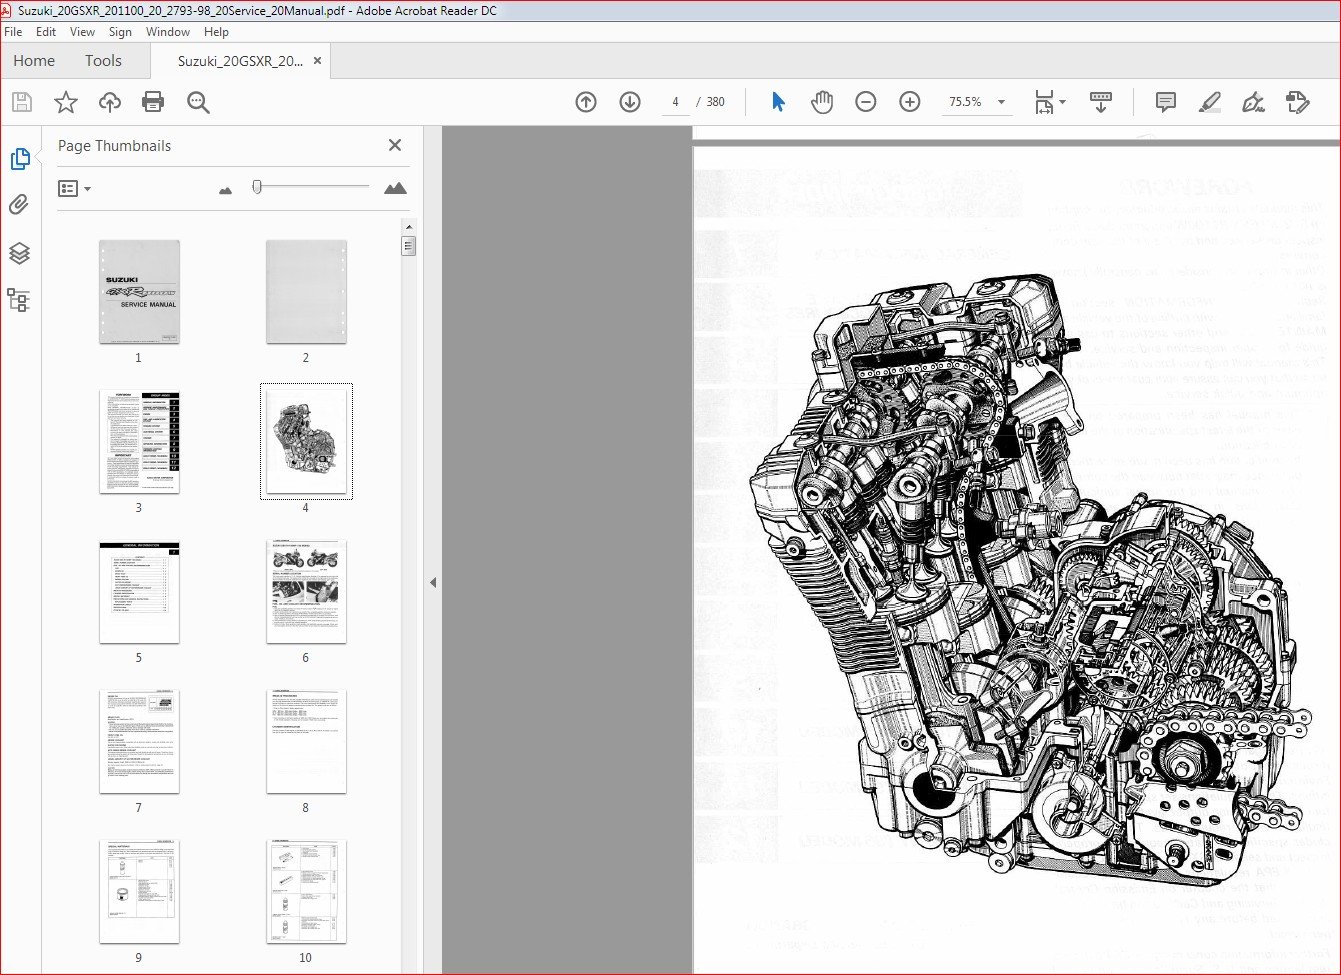The height and width of the screenshot is (975, 1341).
Task: Open the Edit menu
Action: click(46, 32)
